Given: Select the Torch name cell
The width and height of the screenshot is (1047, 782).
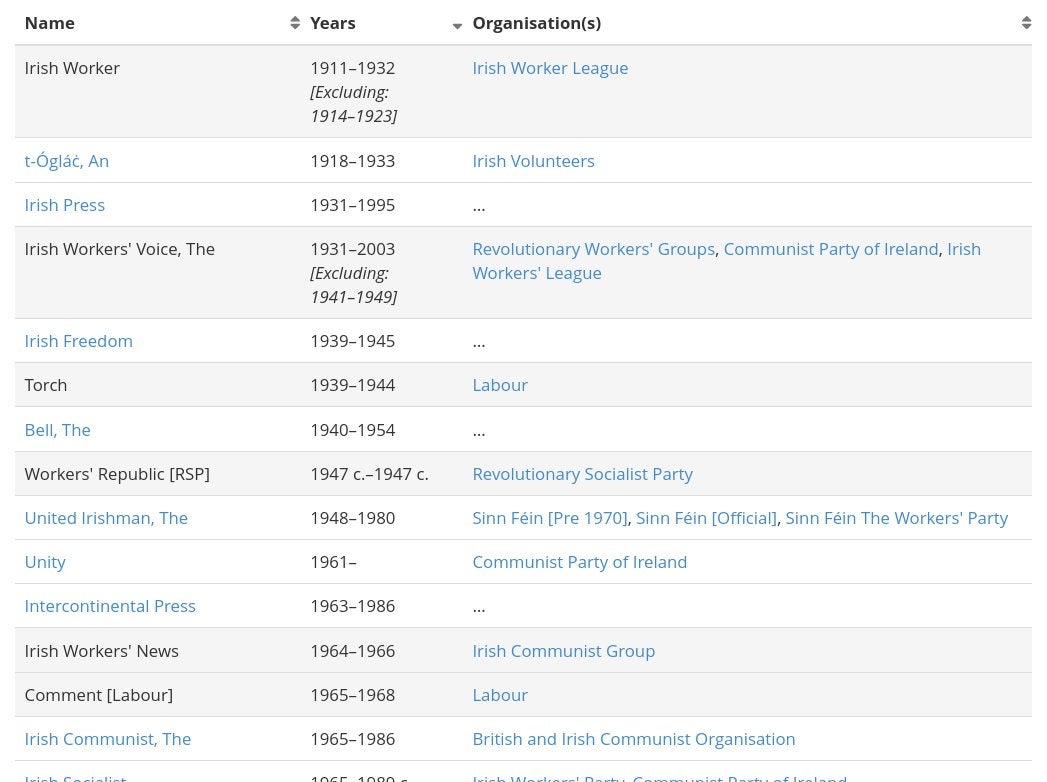Looking at the screenshot, I should click(x=158, y=385).
